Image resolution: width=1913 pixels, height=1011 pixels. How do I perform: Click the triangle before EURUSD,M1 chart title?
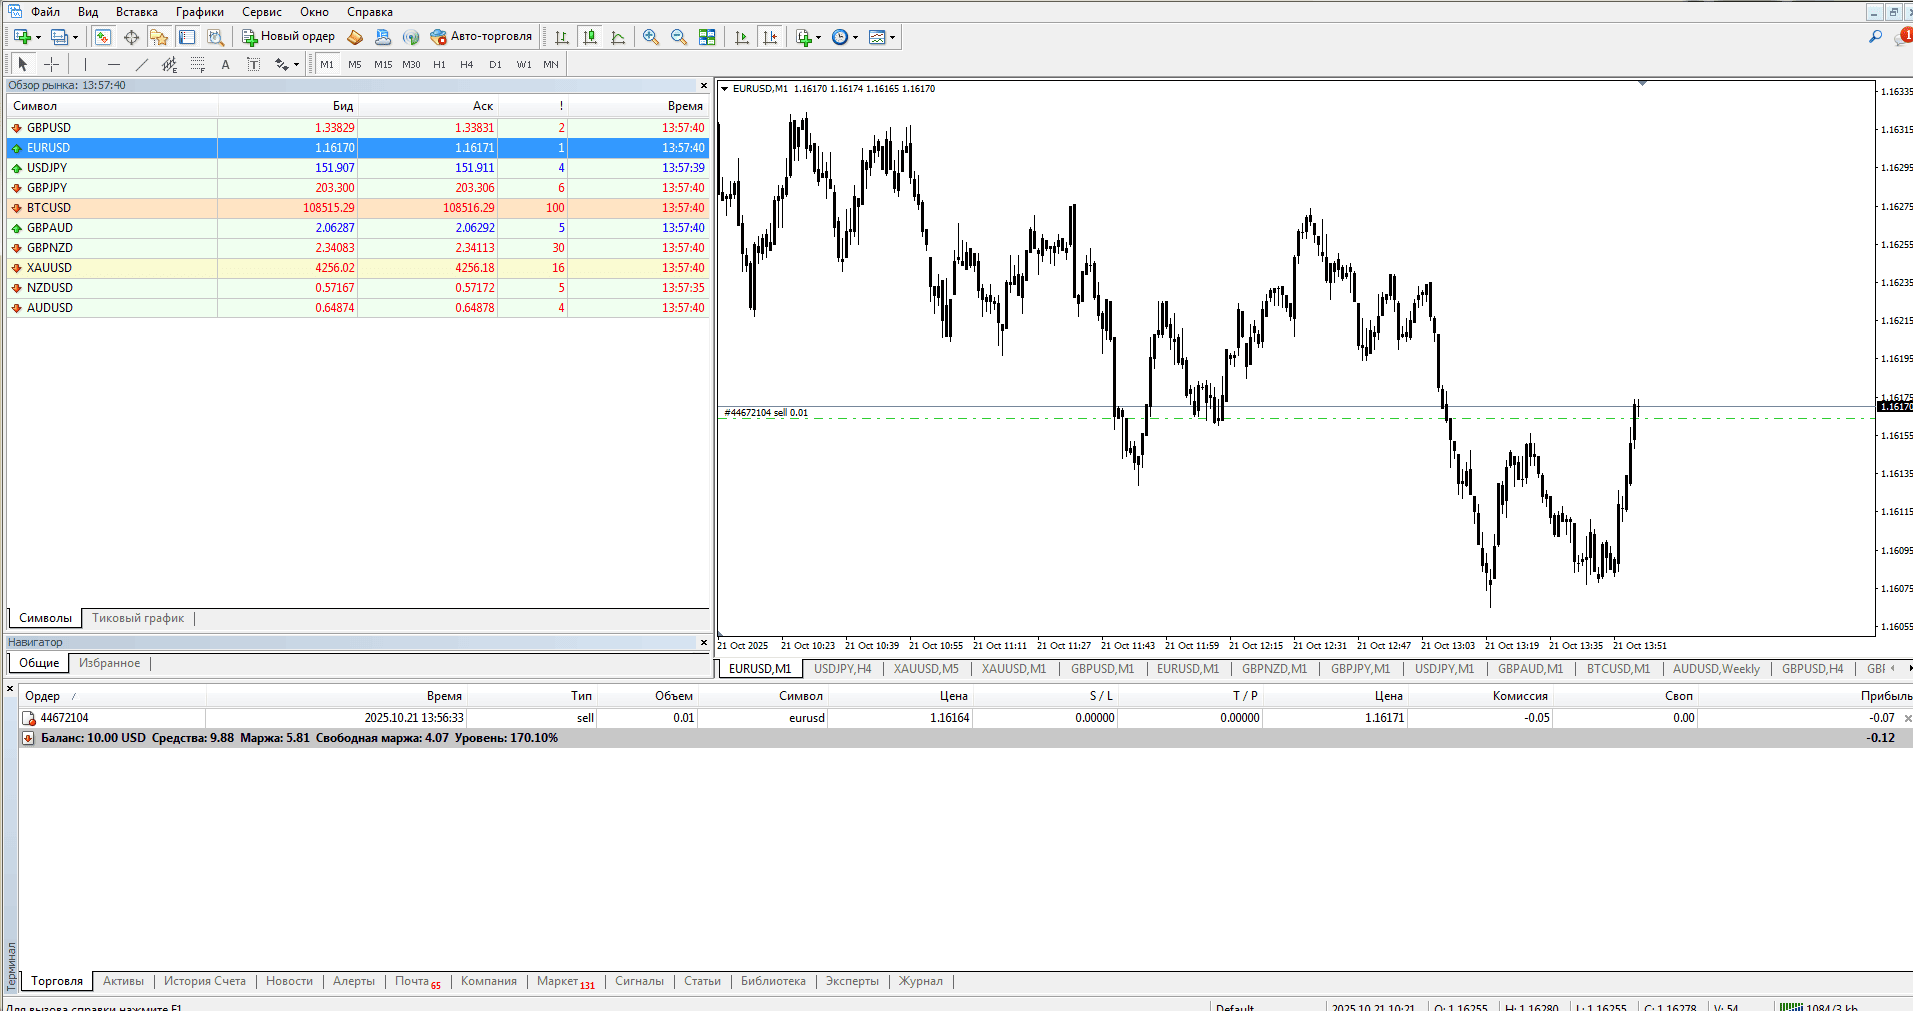724,89
